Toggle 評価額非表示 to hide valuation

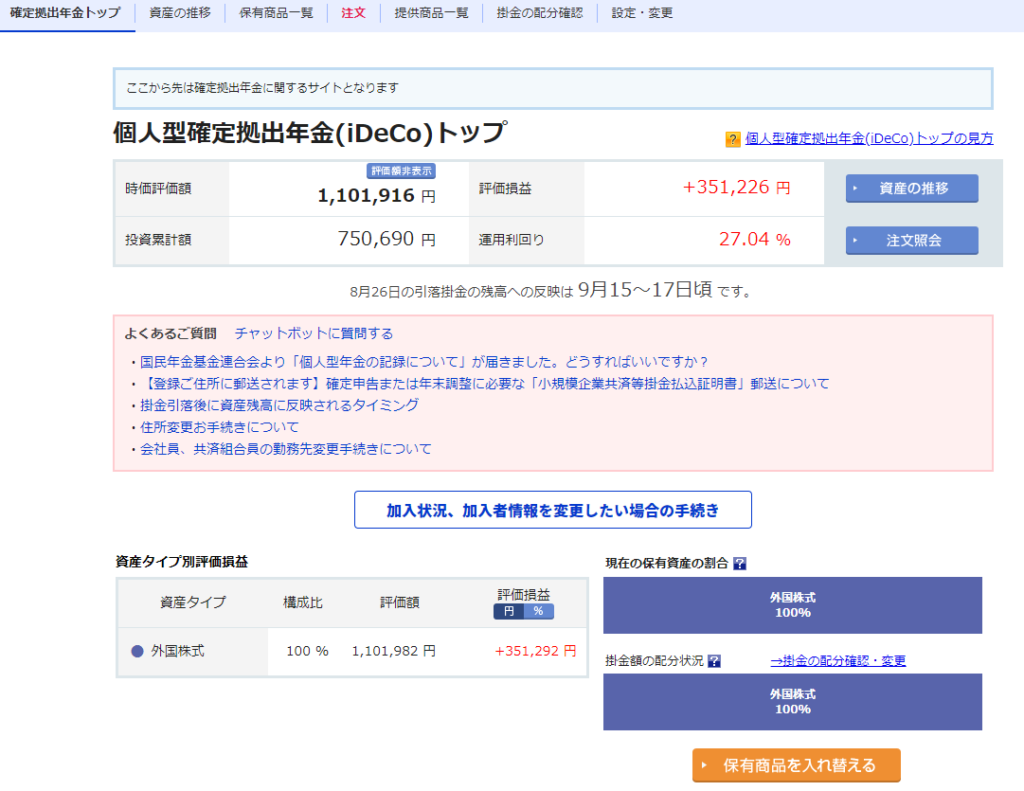402,171
